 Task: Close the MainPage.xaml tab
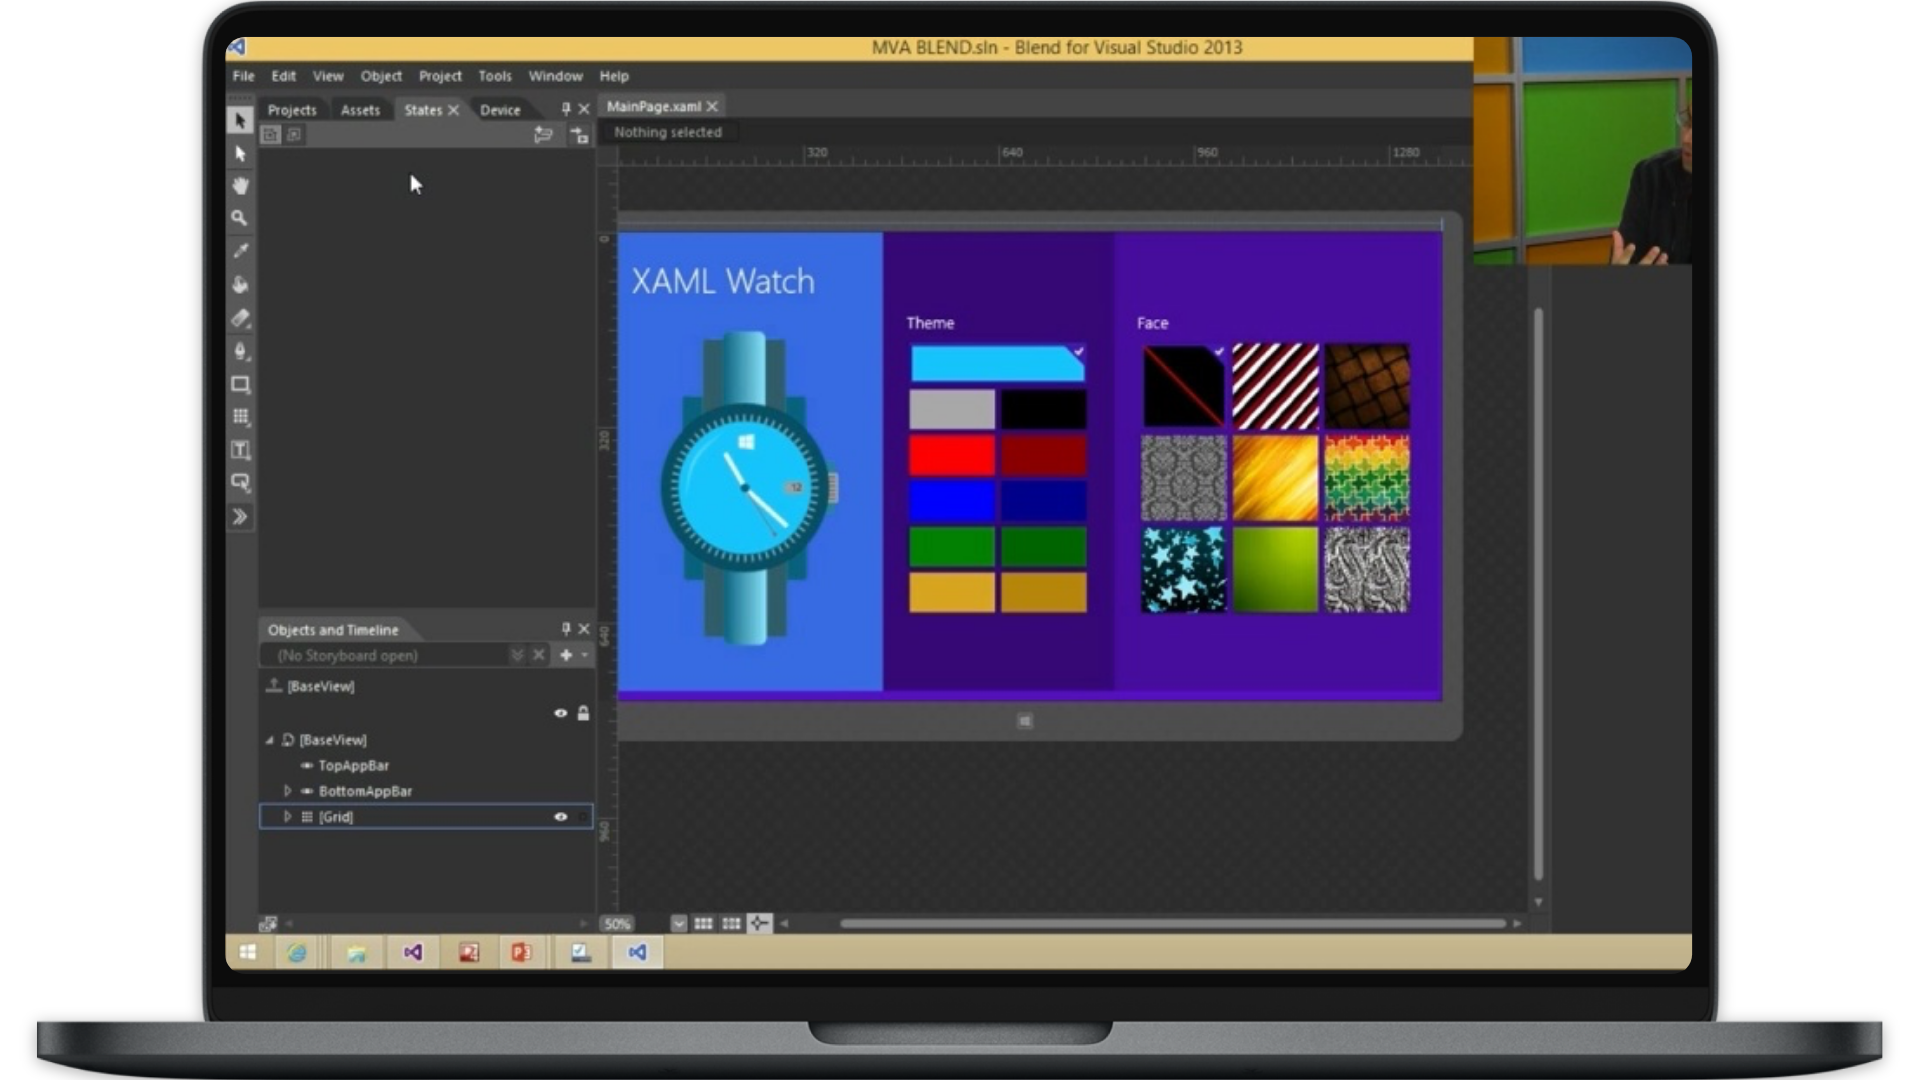tap(712, 106)
